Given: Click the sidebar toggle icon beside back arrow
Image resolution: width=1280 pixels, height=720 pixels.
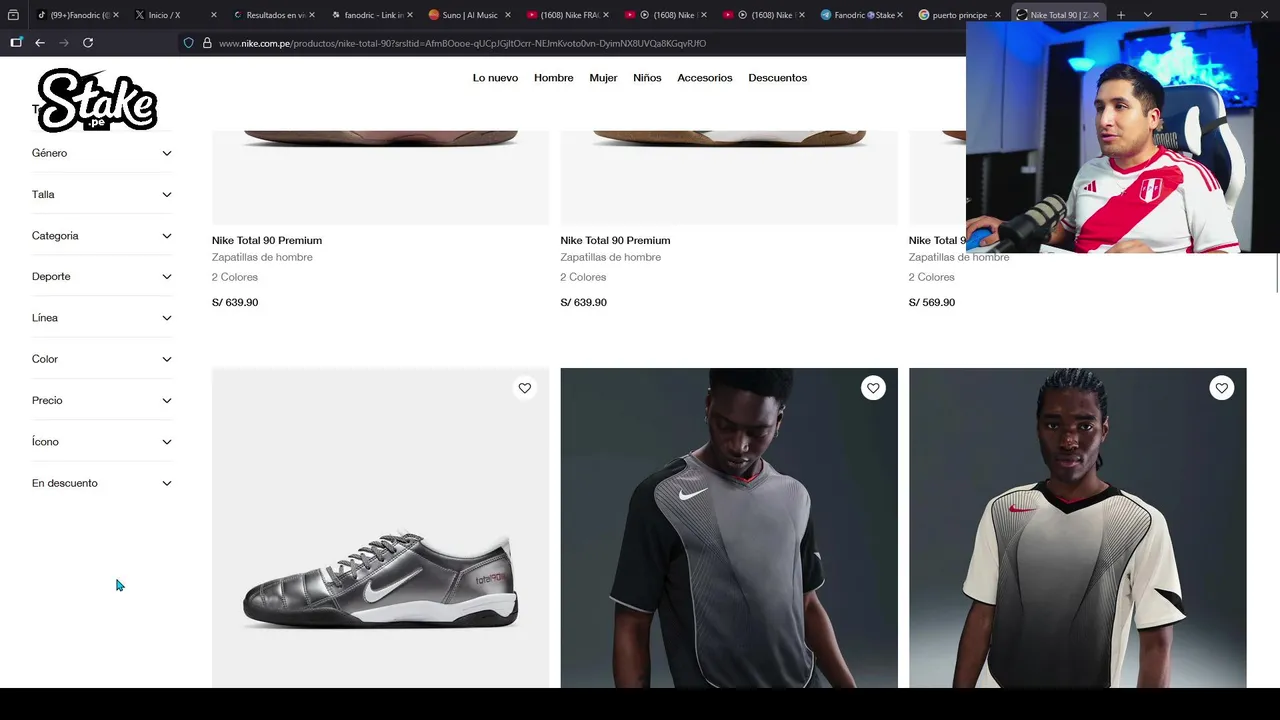Looking at the screenshot, I should (16, 43).
